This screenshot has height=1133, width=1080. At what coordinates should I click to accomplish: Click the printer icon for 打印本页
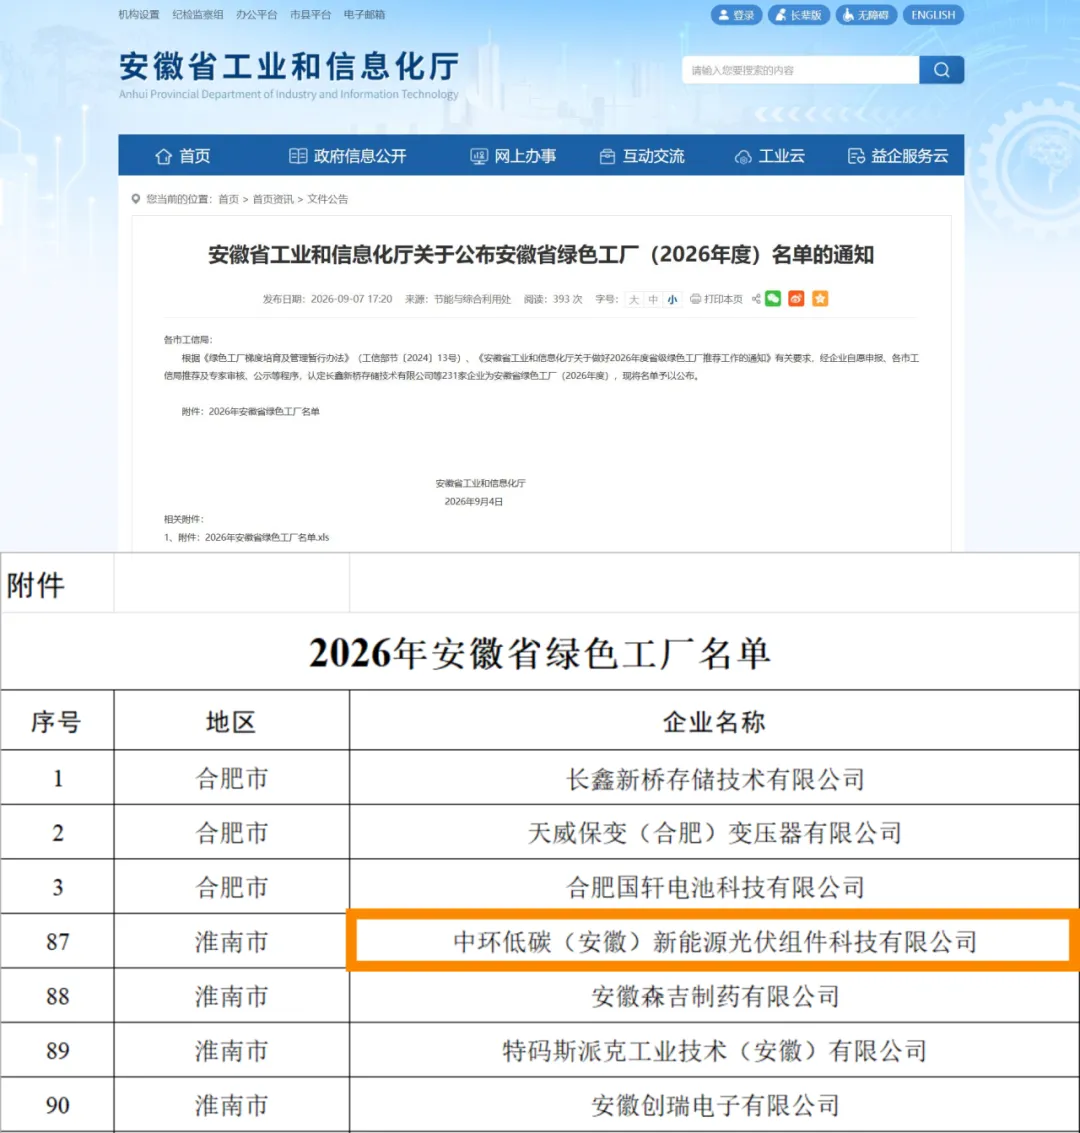point(695,299)
